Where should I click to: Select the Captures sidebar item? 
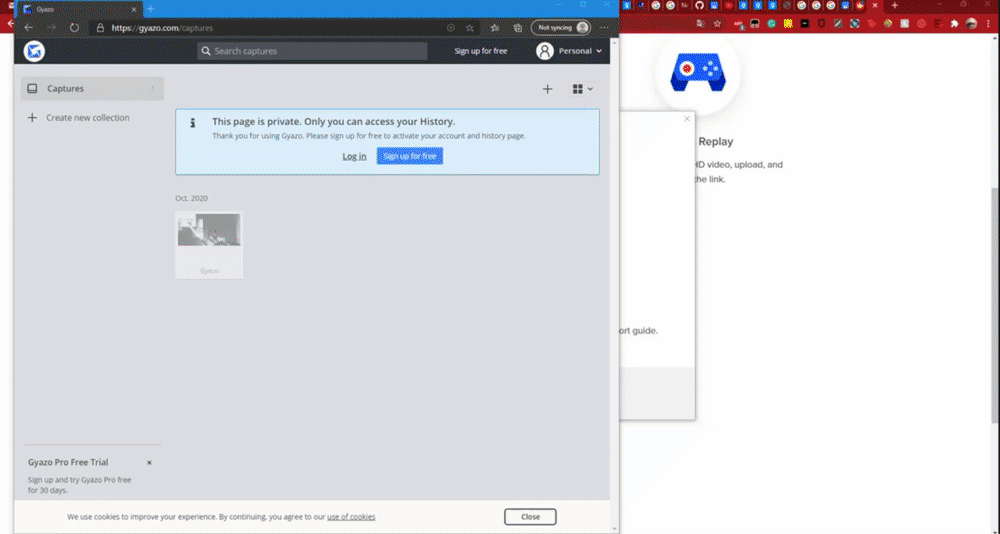pyautogui.click(x=92, y=89)
